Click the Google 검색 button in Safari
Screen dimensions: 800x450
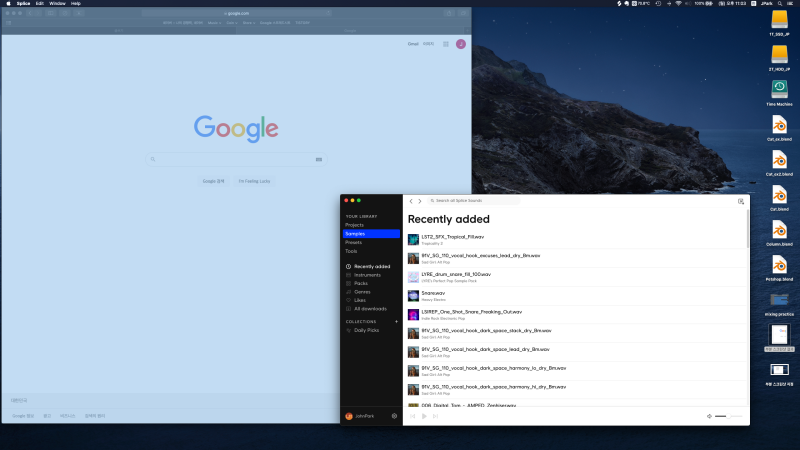click(213, 181)
